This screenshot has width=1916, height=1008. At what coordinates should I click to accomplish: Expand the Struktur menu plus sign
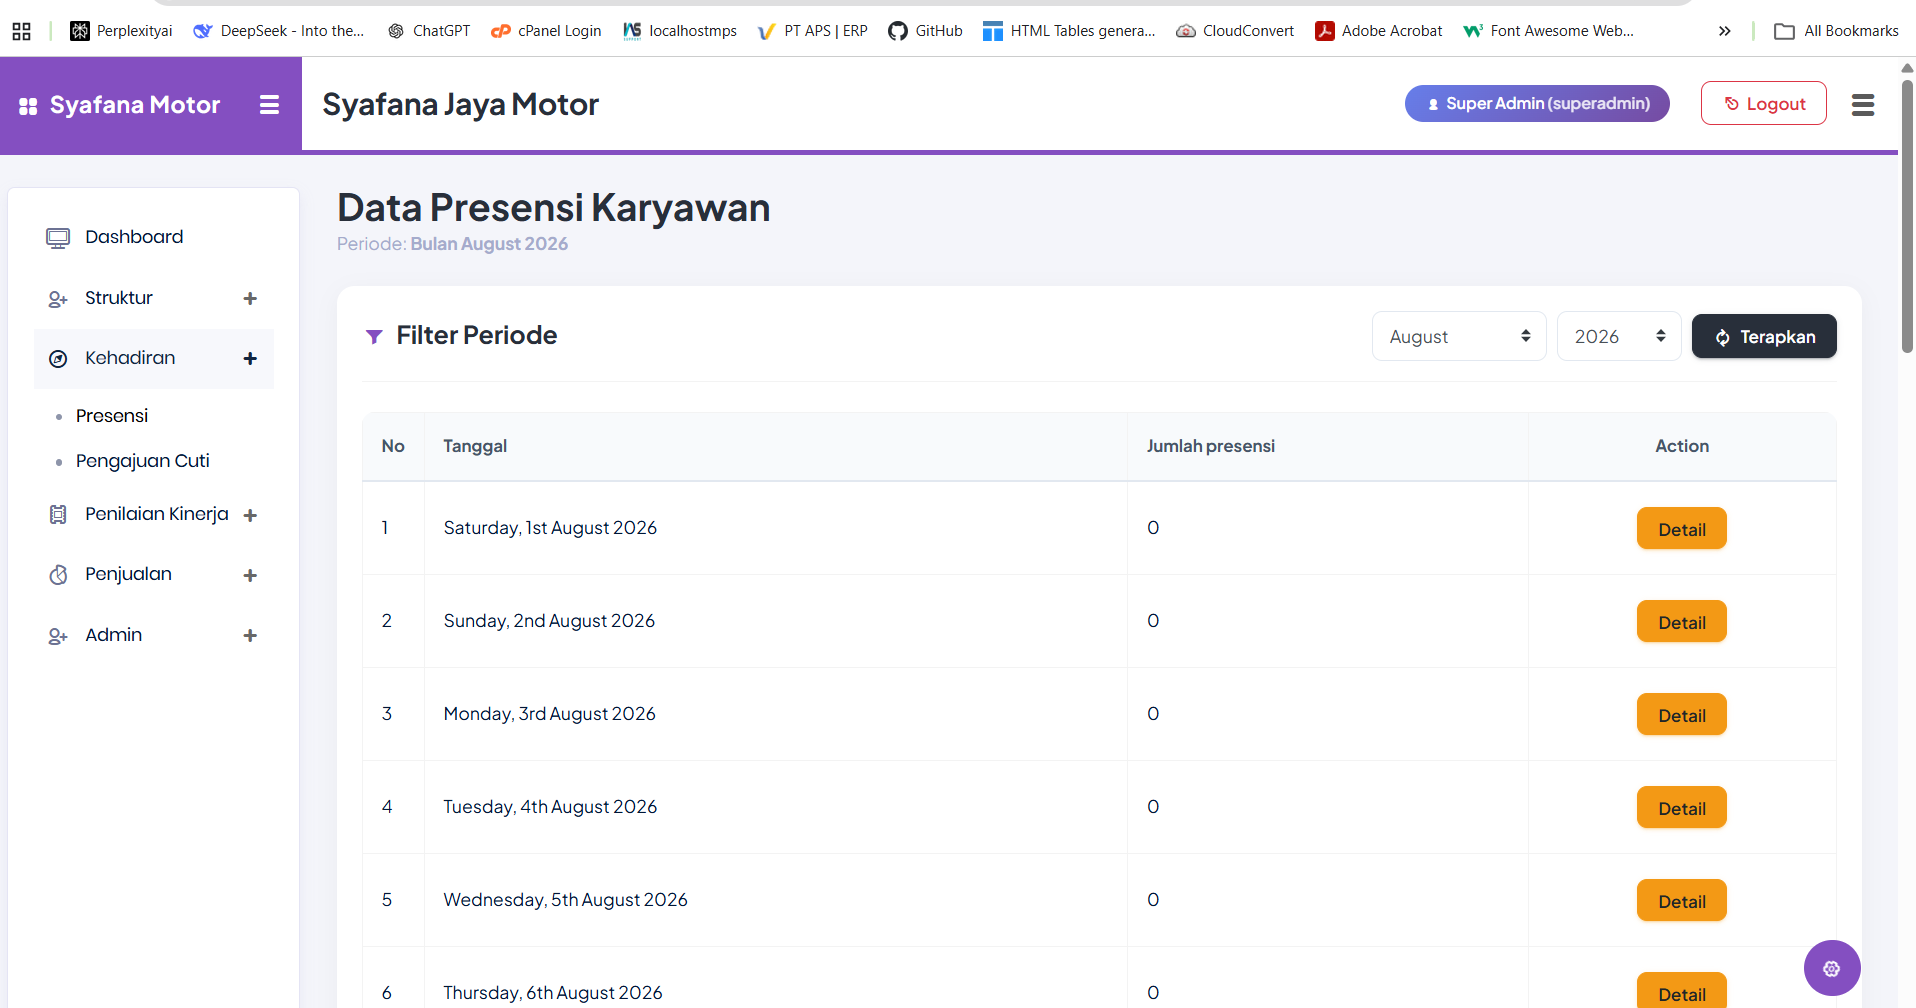250,299
